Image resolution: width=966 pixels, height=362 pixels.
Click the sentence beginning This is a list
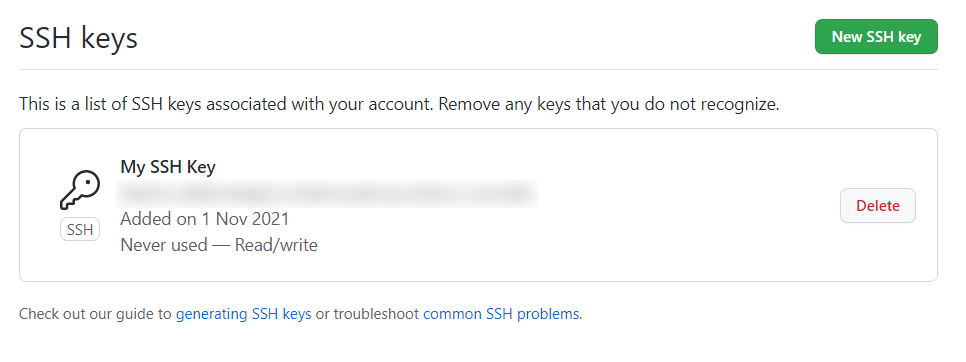[x=226, y=104]
